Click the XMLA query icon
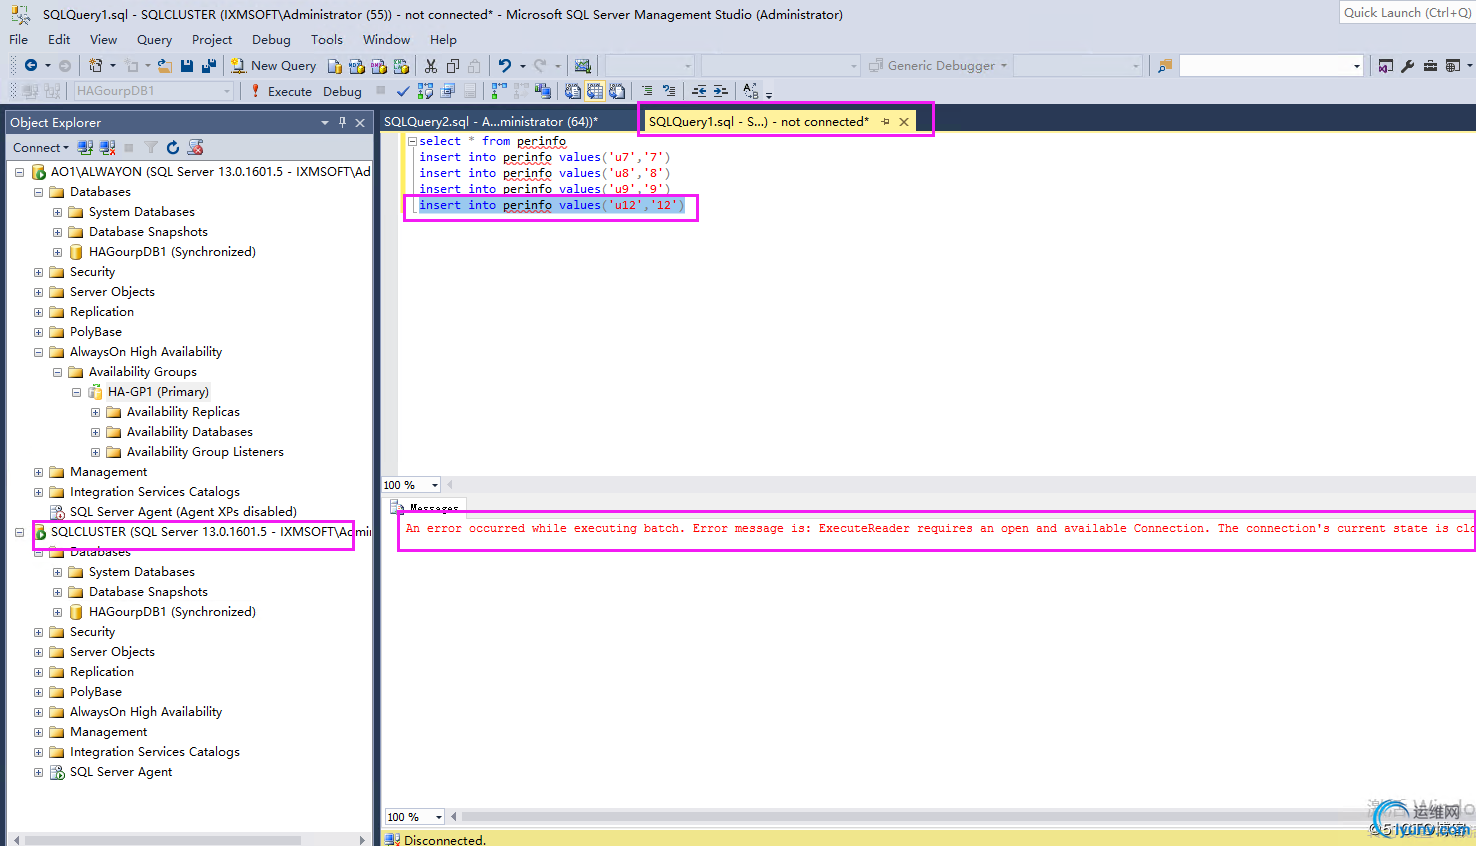This screenshot has height=846, width=1476. [401, 66]
